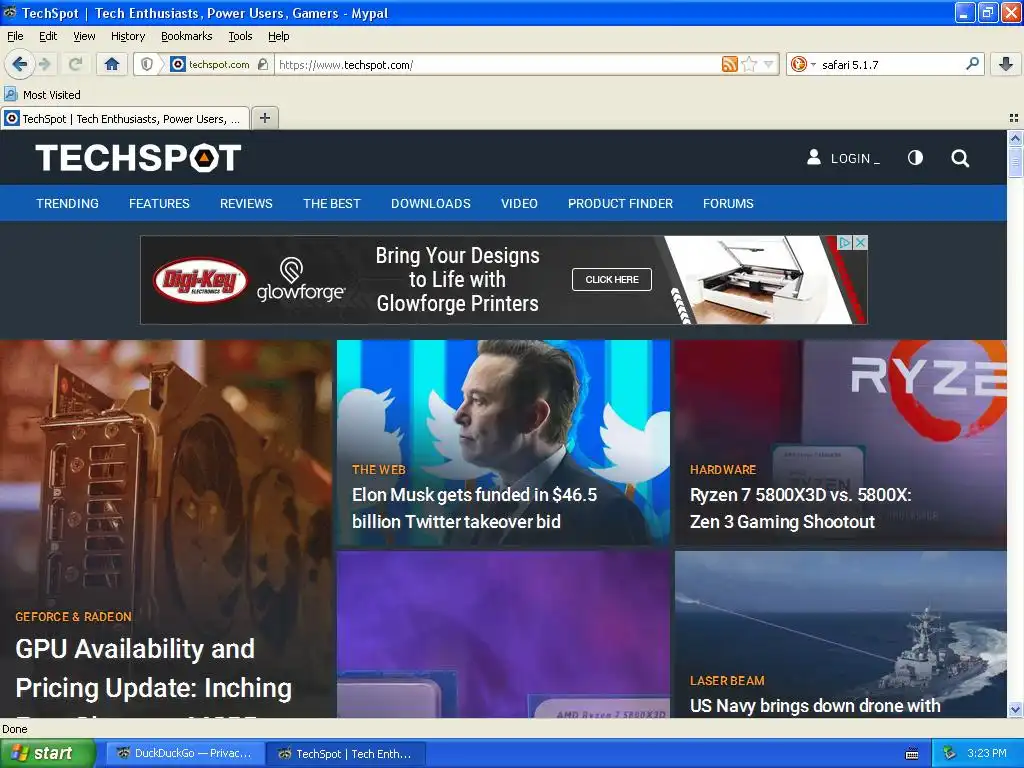The height and width of the screenshot is (768, 1024).
Task: Open the Help menu
Action: tap(279, 36)
